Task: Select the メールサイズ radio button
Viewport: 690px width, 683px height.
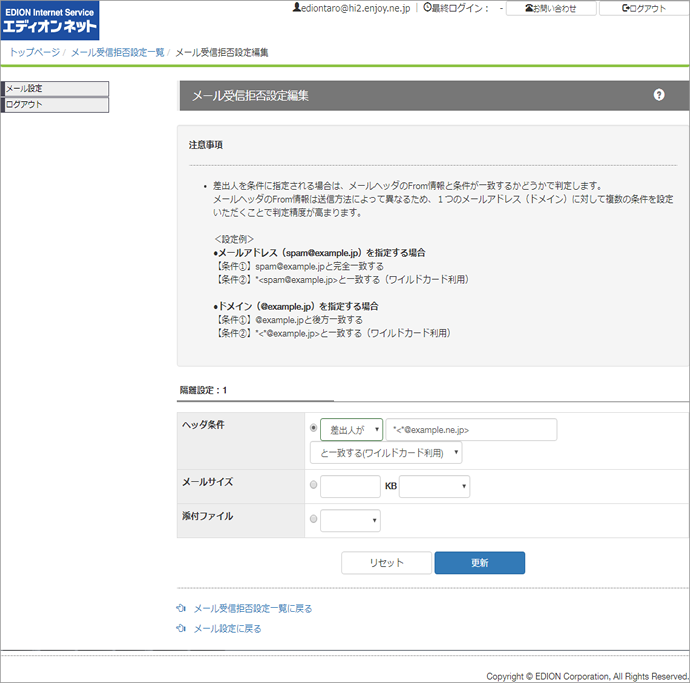Action: pyautogui.click(x=314, y=486)
